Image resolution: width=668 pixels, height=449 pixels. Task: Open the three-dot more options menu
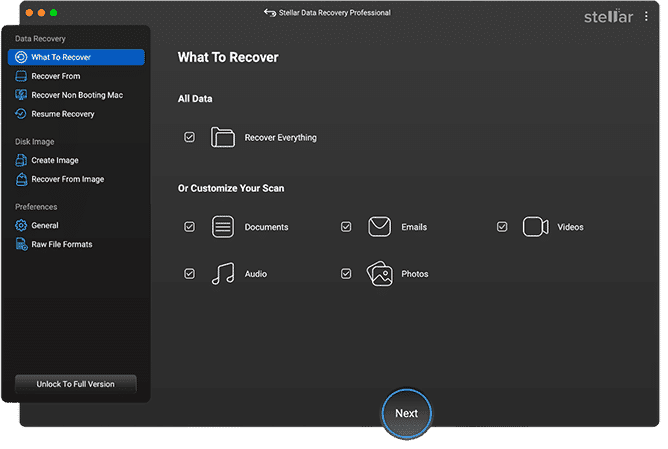click(646, 17)
